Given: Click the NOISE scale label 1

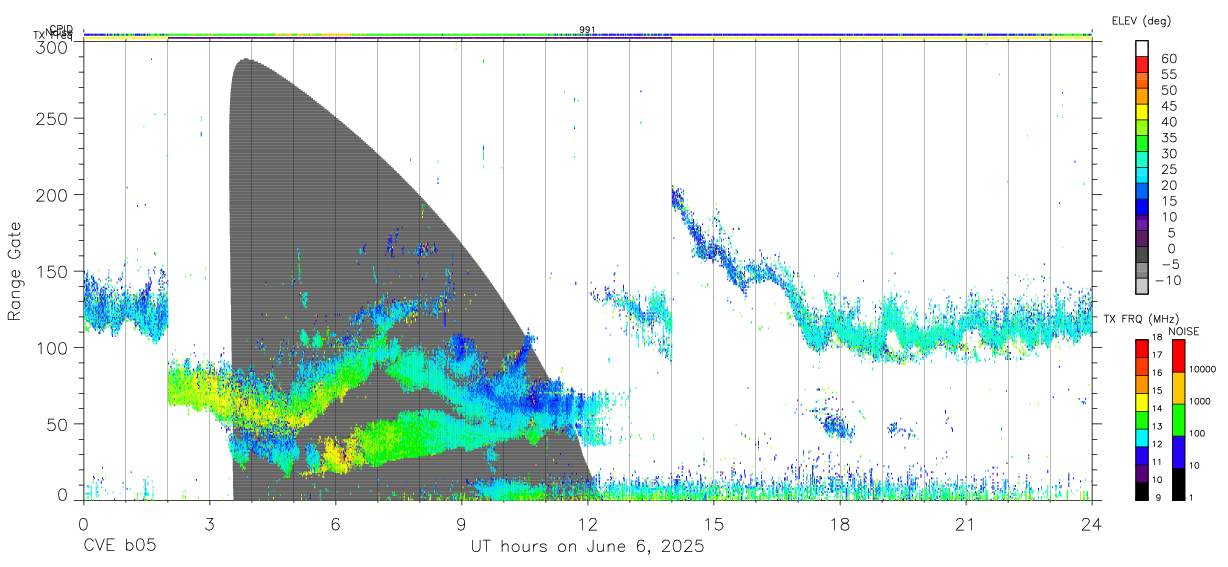Looking at the screenshot, I should pyautogui.click(x=1191, y=497).
